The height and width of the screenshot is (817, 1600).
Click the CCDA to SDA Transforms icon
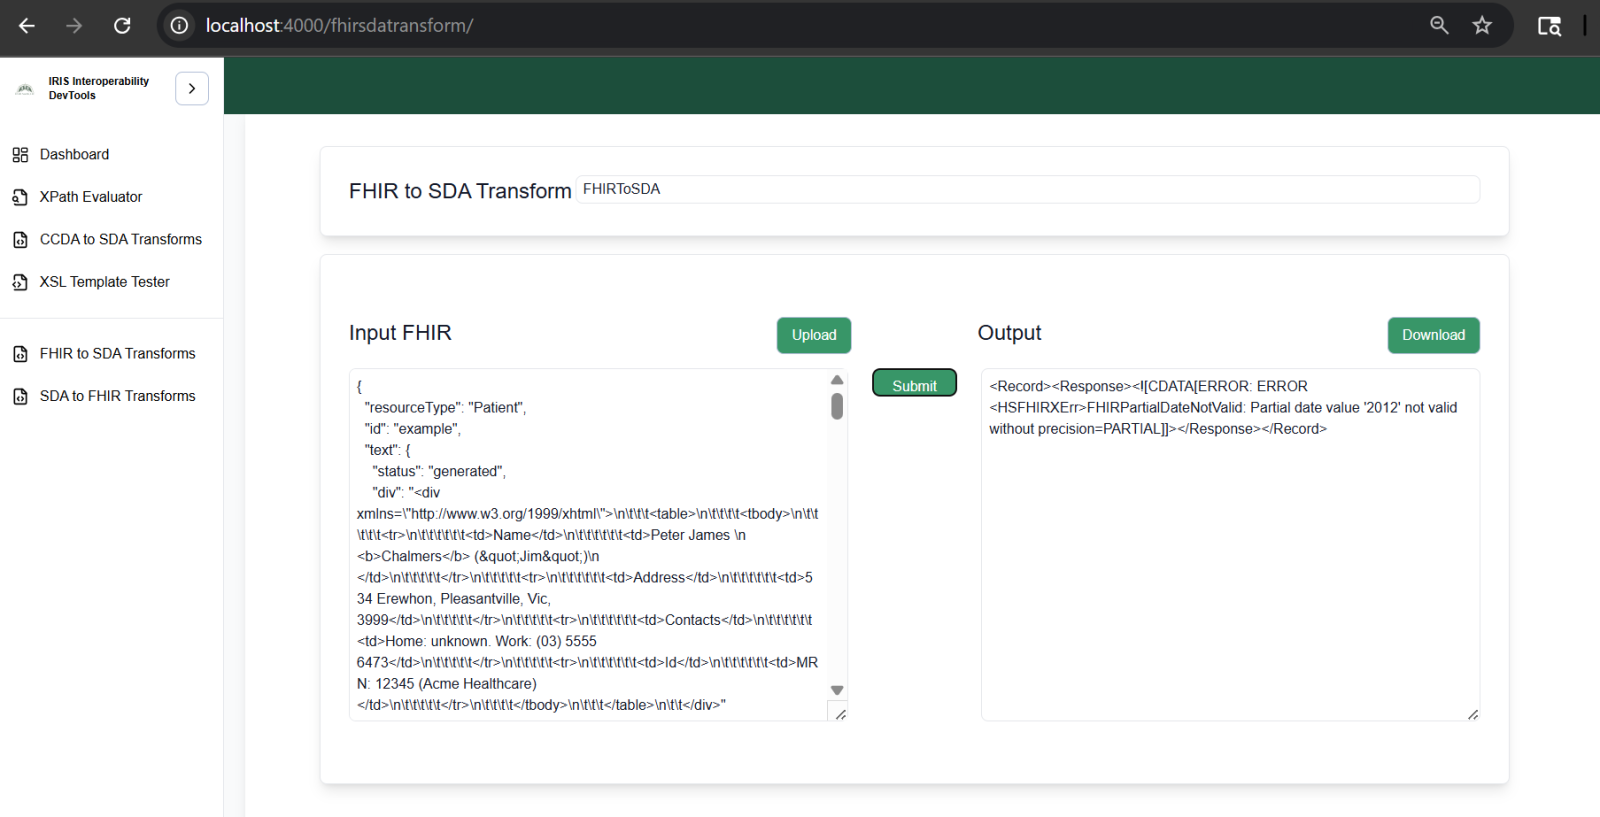pos(20,240)
